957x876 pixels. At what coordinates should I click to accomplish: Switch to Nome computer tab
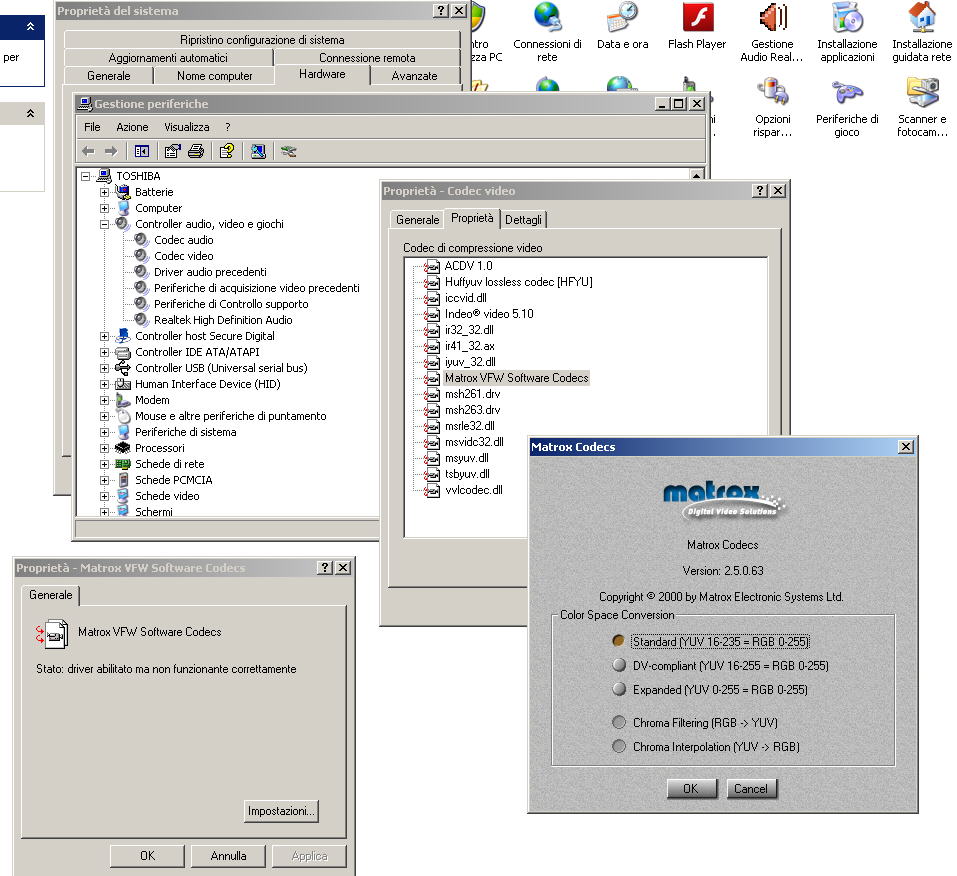(x=215, y=76)
